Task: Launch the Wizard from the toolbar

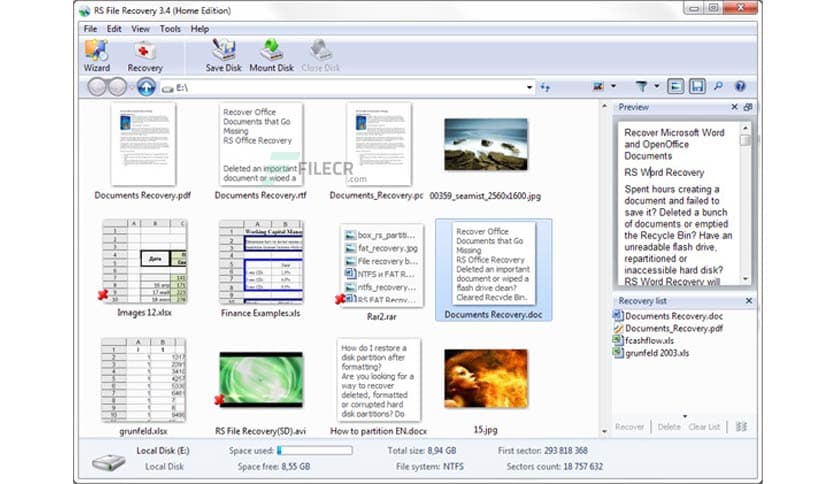Action: click(x=97, y=55)
